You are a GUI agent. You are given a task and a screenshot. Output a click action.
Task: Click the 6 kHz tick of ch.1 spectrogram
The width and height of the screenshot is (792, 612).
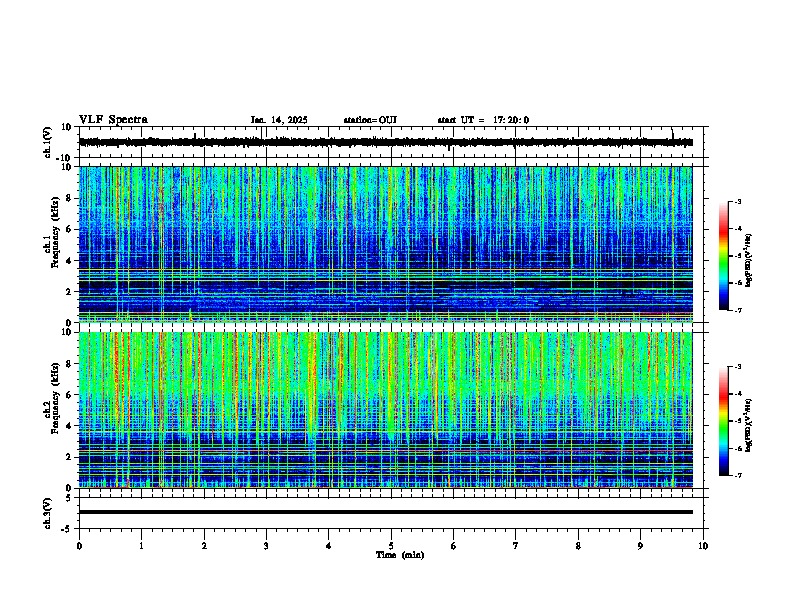[x=70, y=229]
